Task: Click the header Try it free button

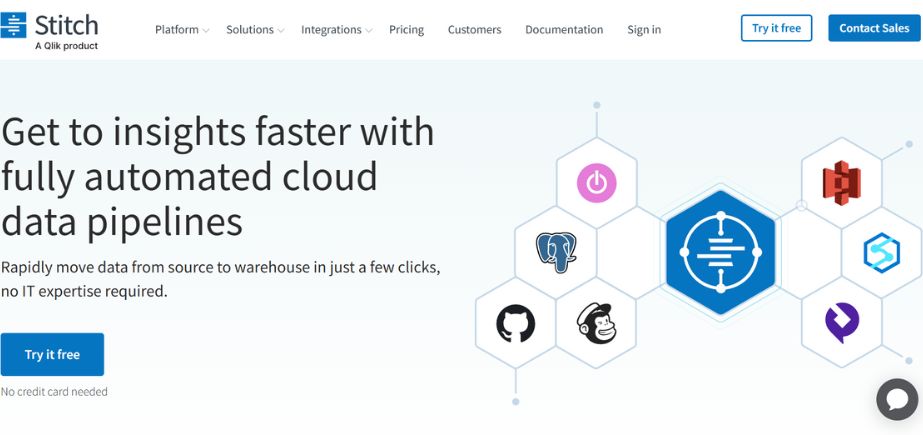Action: coord(776,28)
